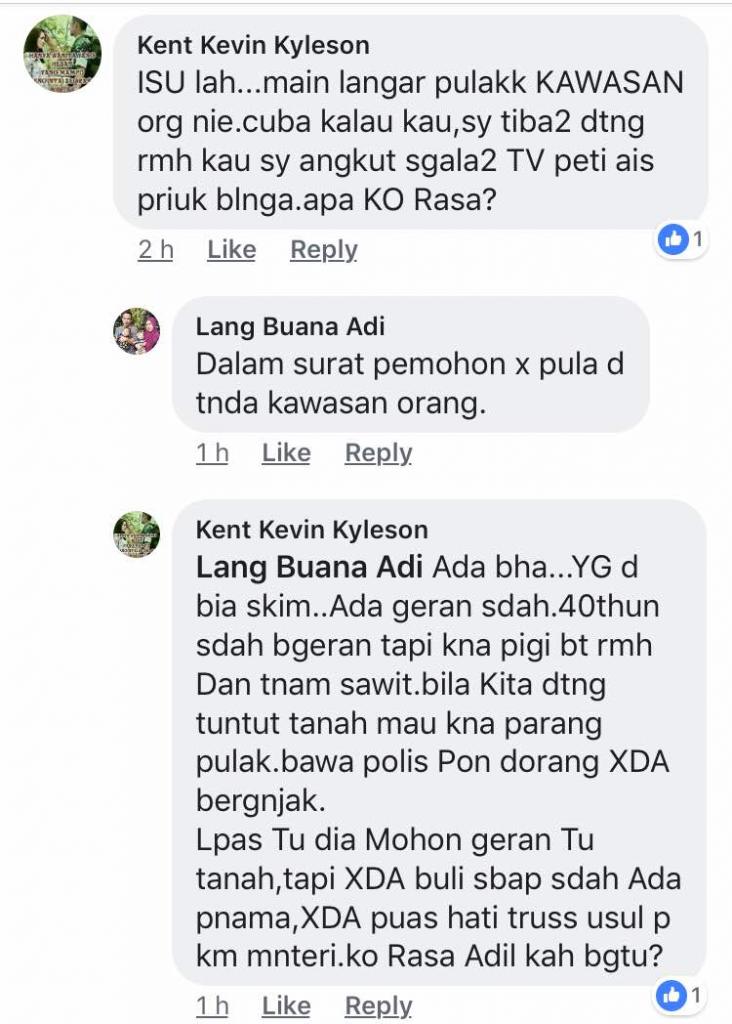Screen dimensions: 732x1024
Task: Like Kent Kevin Kyleson's first comment
Action: coord(231,249)
